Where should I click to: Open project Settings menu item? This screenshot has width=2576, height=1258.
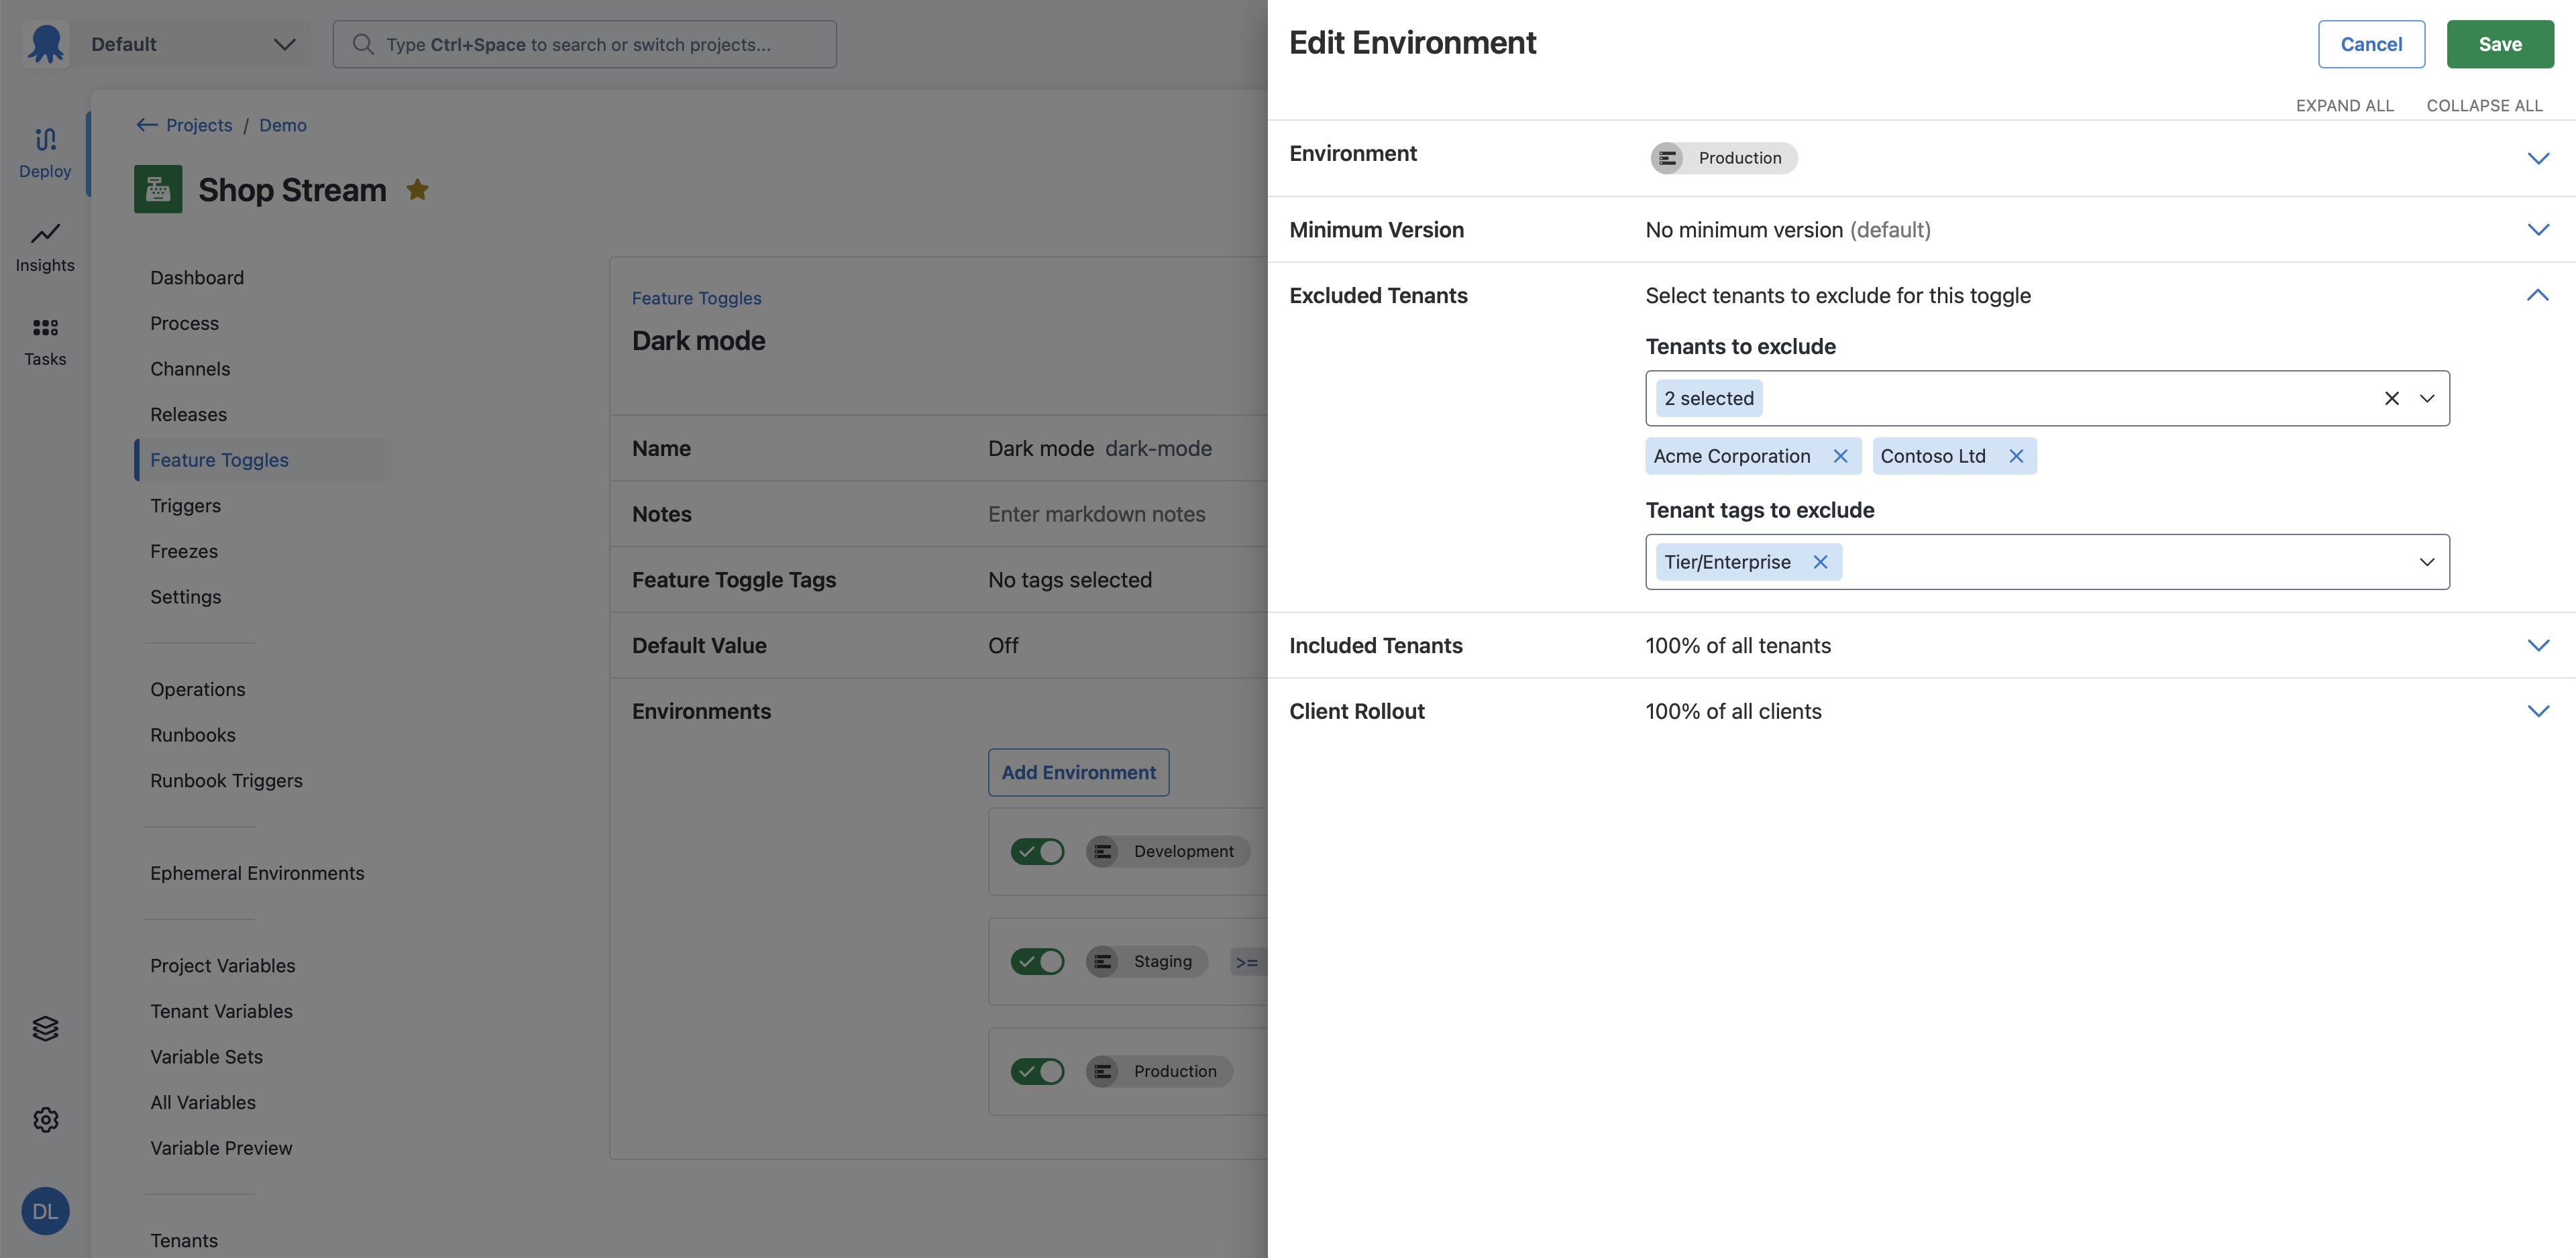tap(185, 596)
